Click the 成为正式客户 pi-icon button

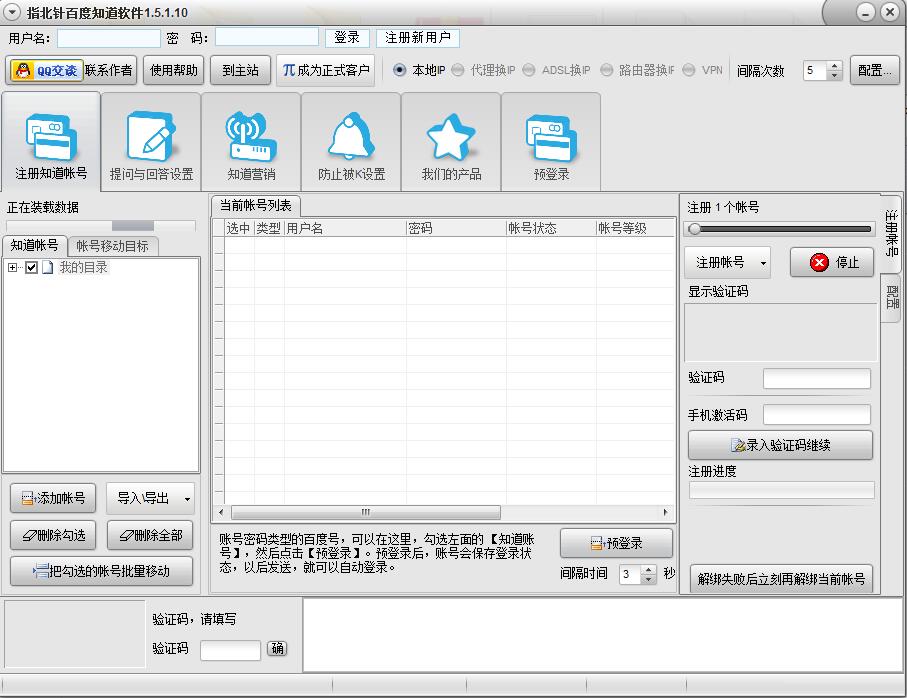click(x=326, y=71)
